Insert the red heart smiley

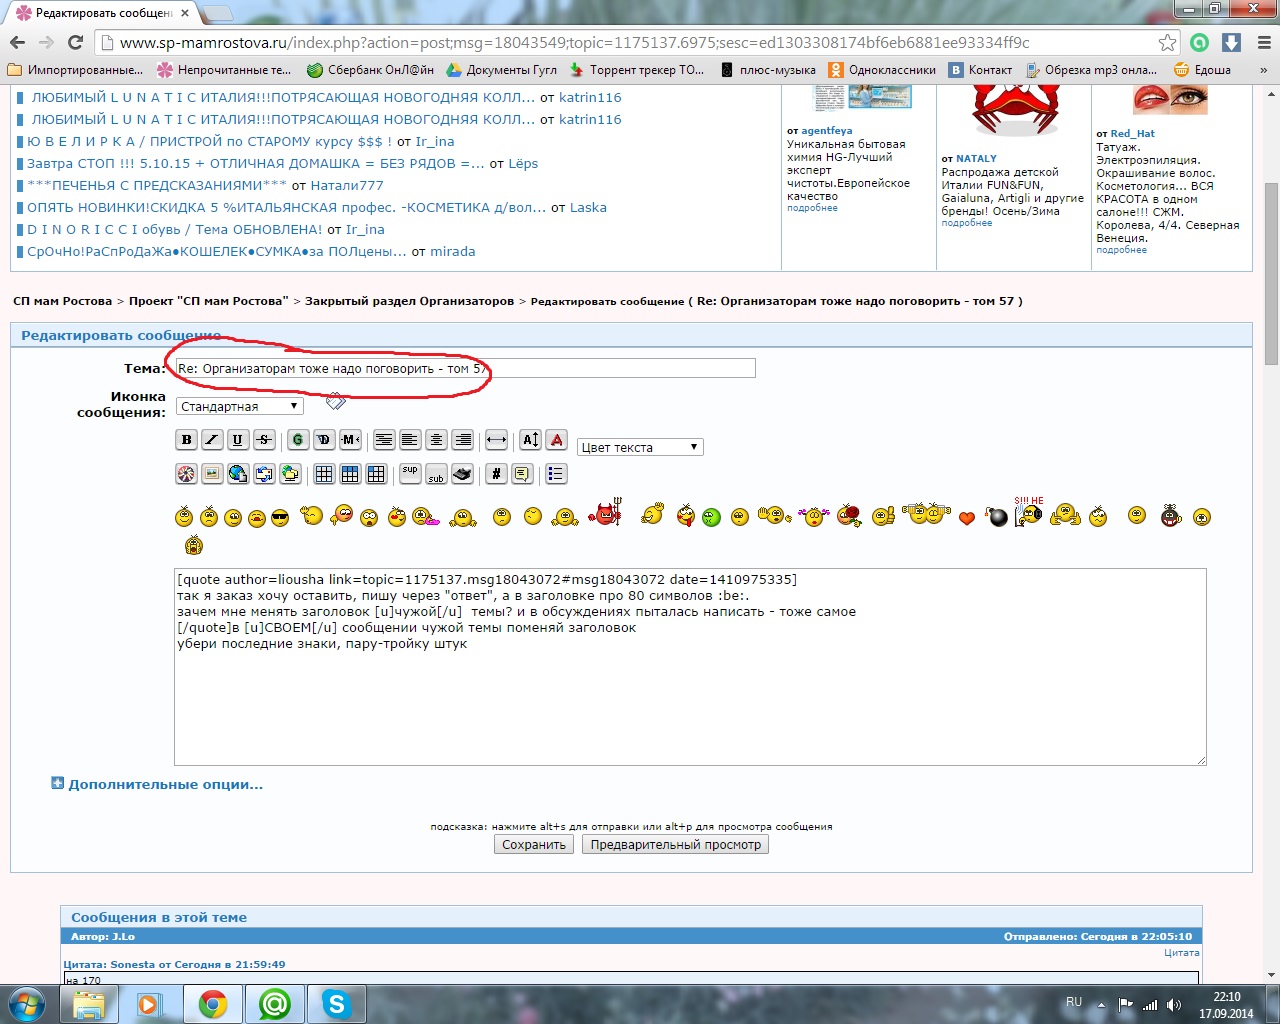(966, 518)
